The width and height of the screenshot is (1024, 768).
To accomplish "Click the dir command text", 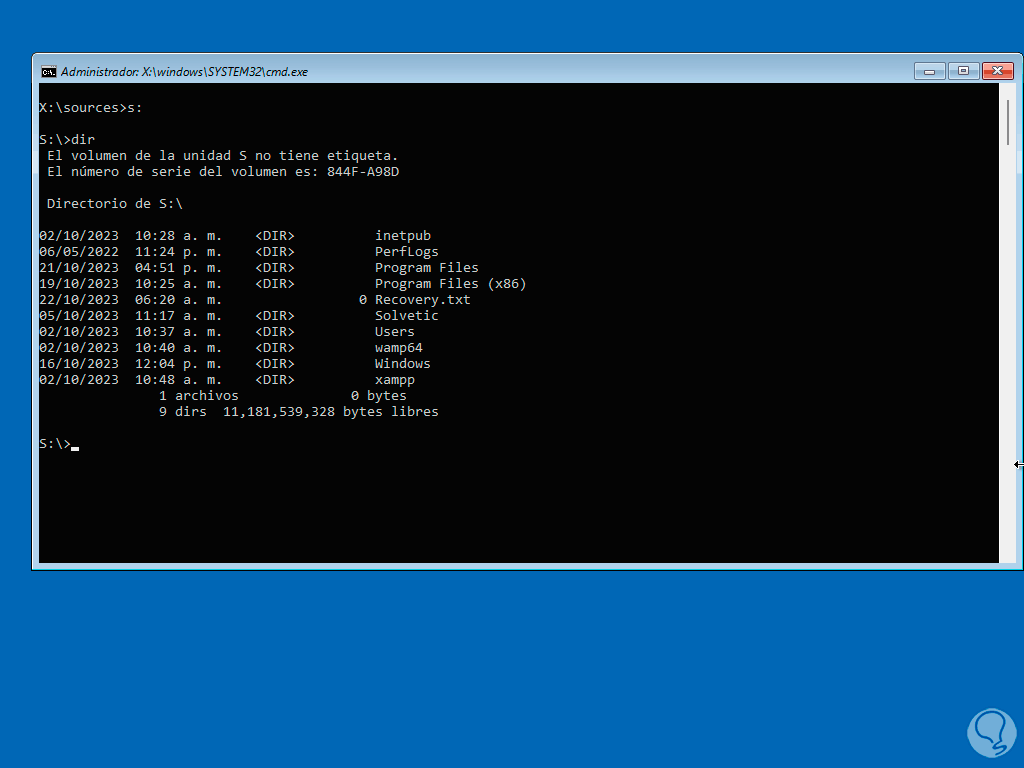I will coord(81,139).
